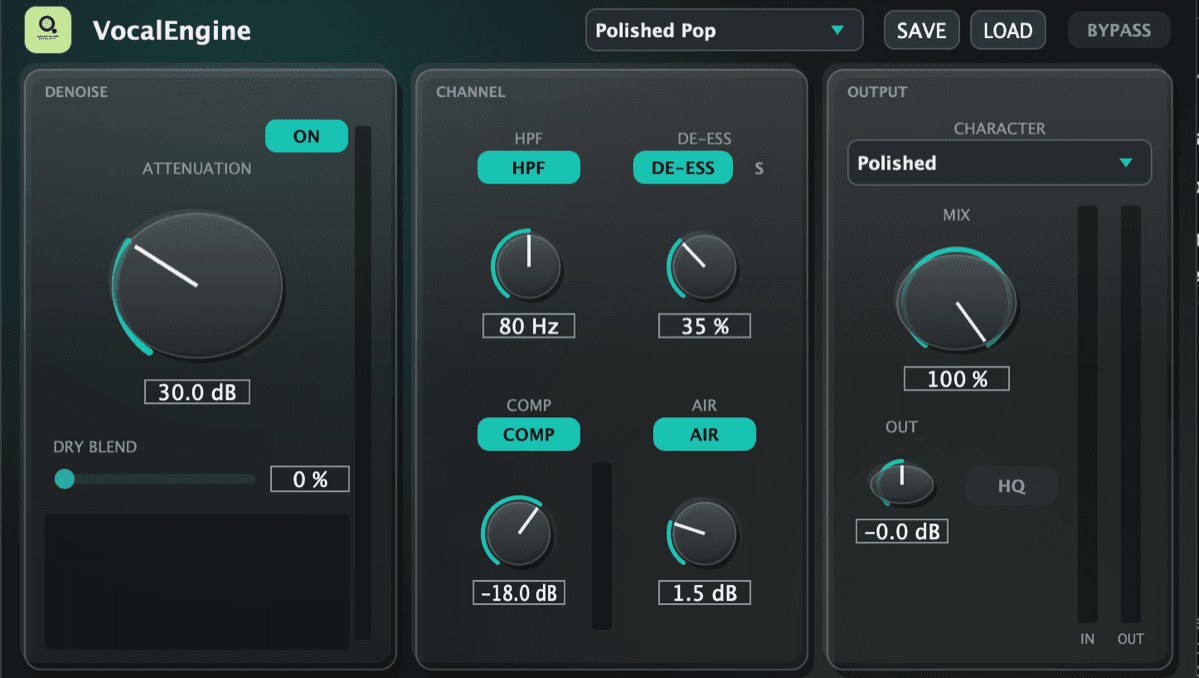This screenshot has height=678, width=1199.
Task: Click the Out gain knob
Action: click(902, 483)
